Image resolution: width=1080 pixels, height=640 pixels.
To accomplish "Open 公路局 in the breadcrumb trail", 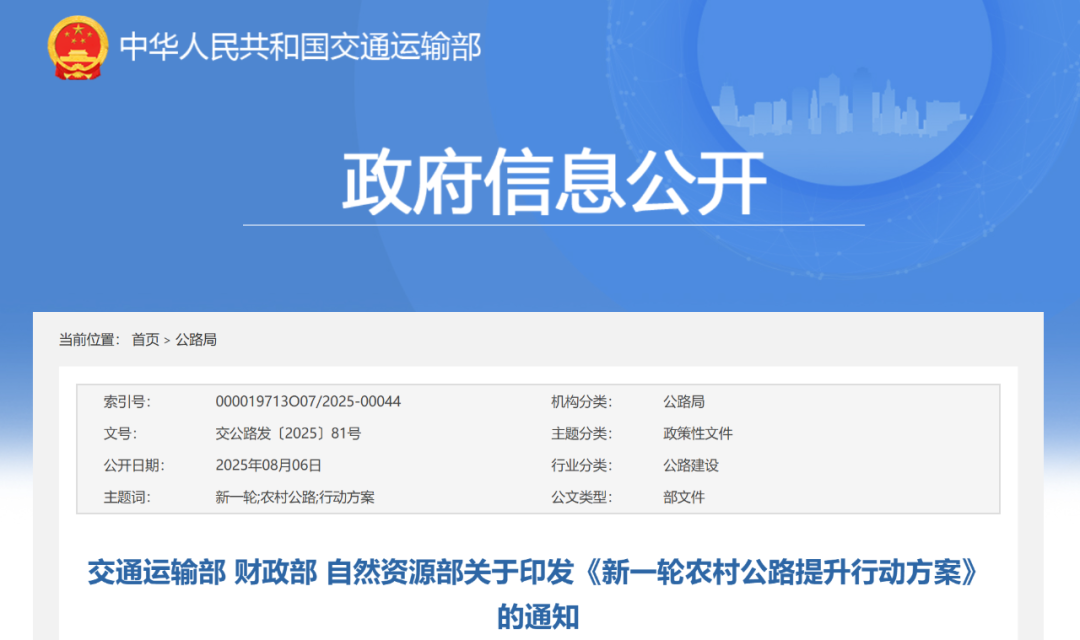I will 196,340.
